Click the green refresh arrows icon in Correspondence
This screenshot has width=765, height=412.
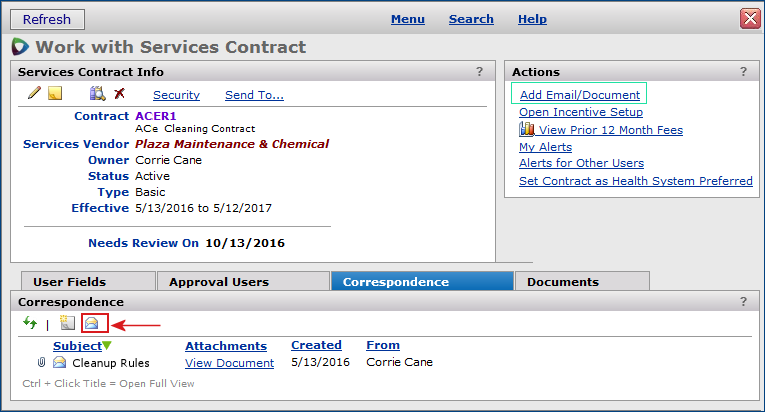tap(30, 323)
